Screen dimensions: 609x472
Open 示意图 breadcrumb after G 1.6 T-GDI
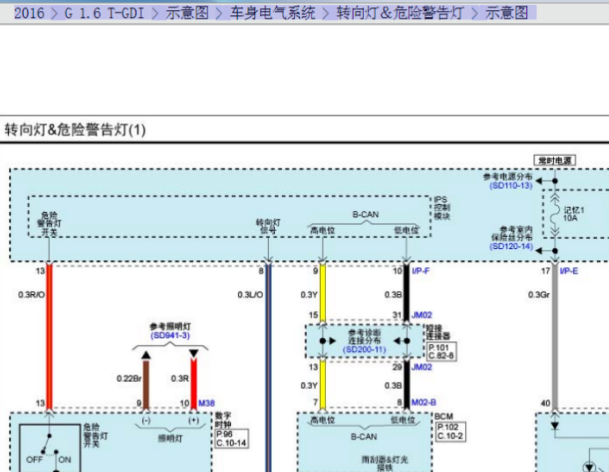coord(187,13)
